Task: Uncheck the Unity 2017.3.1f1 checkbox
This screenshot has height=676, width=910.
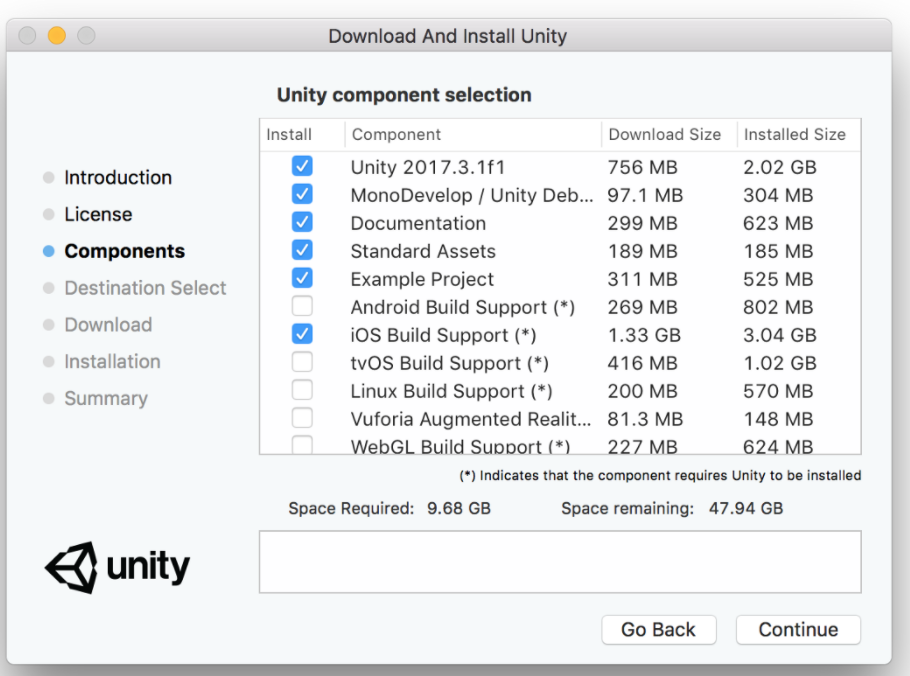Action: pos(302,166)
